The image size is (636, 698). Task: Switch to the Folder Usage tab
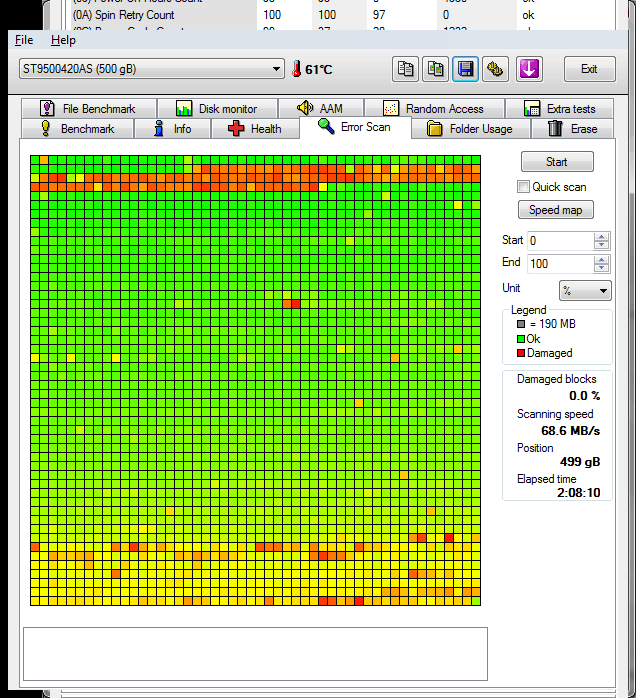pyautogui.click(x=471, y=129)
